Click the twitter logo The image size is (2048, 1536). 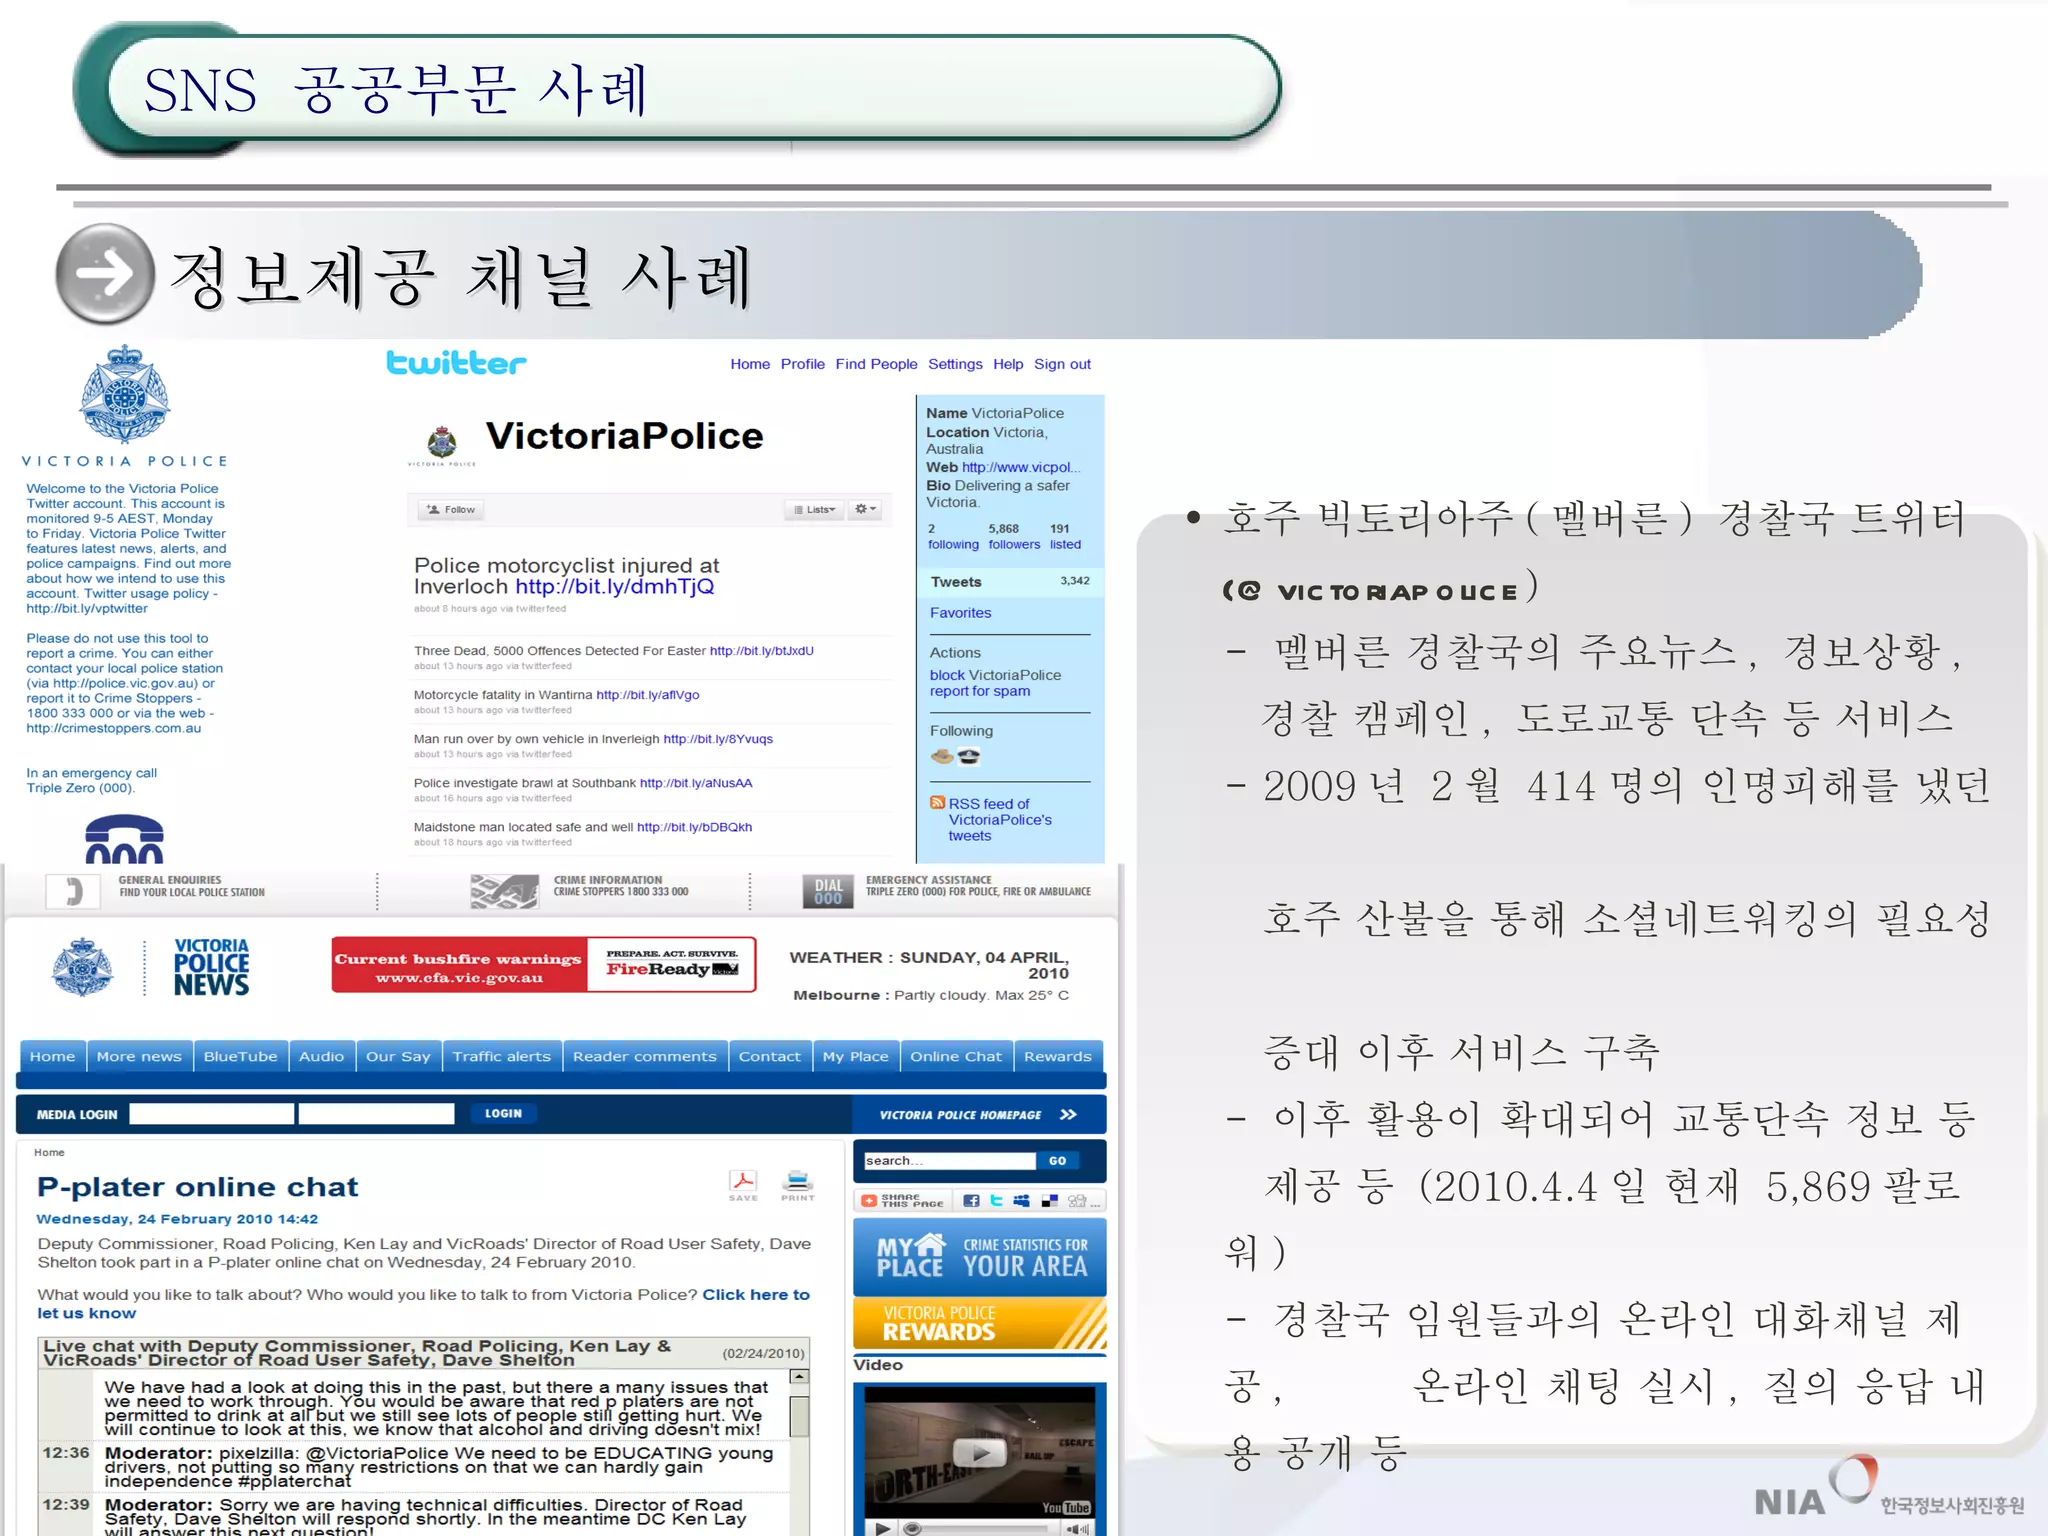coord(456,362)
